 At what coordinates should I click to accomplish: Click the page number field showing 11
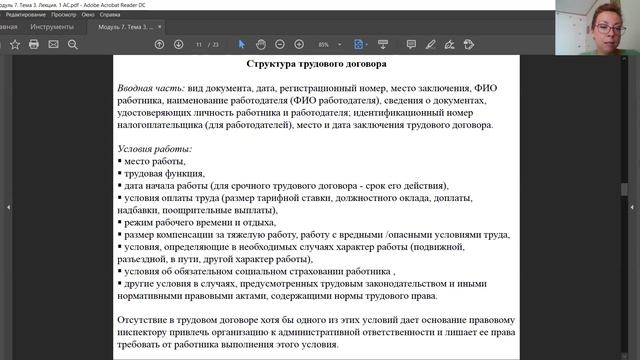click(x=199, y=44)
